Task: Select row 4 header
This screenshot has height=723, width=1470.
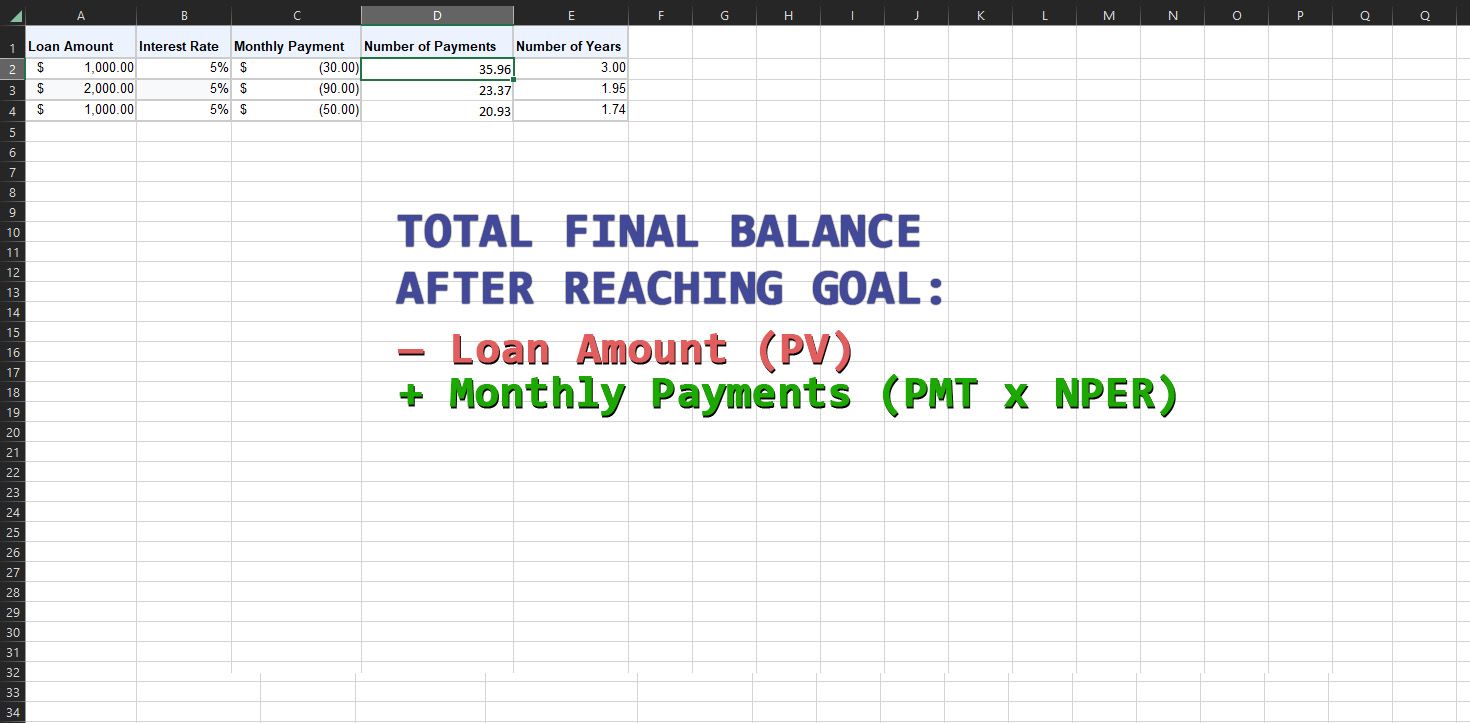Action: pyautogui.click(x=12, y=110)
